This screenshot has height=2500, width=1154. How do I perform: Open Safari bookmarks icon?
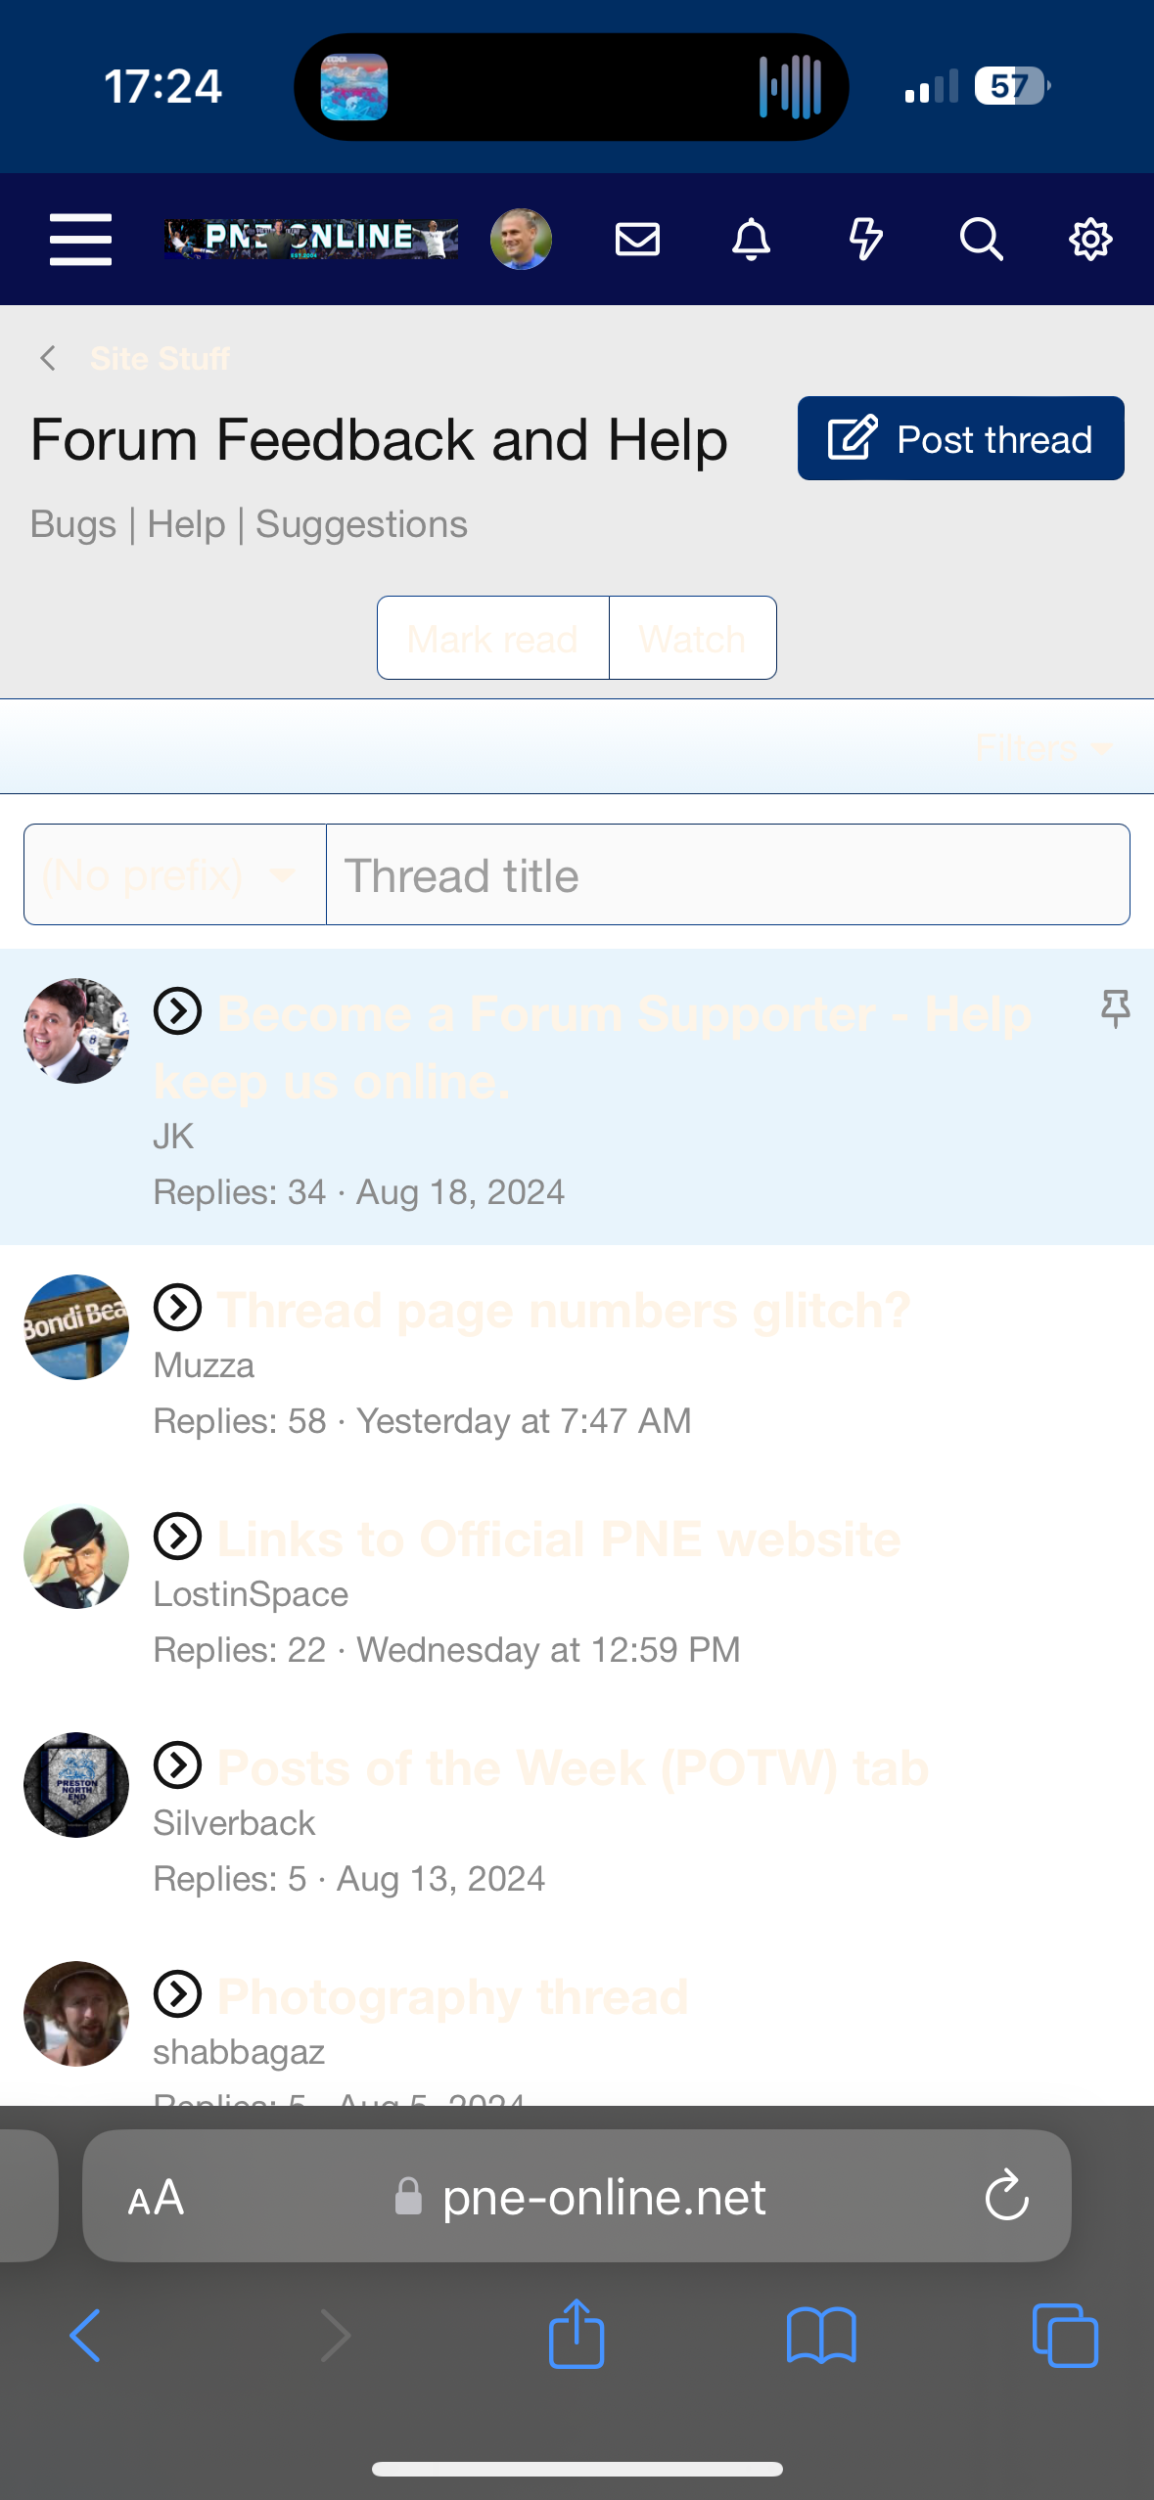click(x=821, y=2336)
